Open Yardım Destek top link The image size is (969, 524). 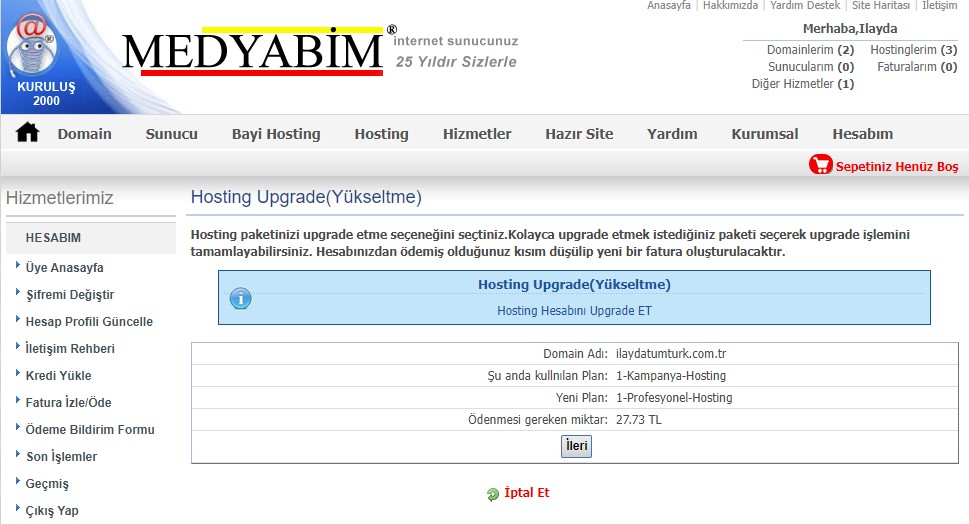pos(805,6)
